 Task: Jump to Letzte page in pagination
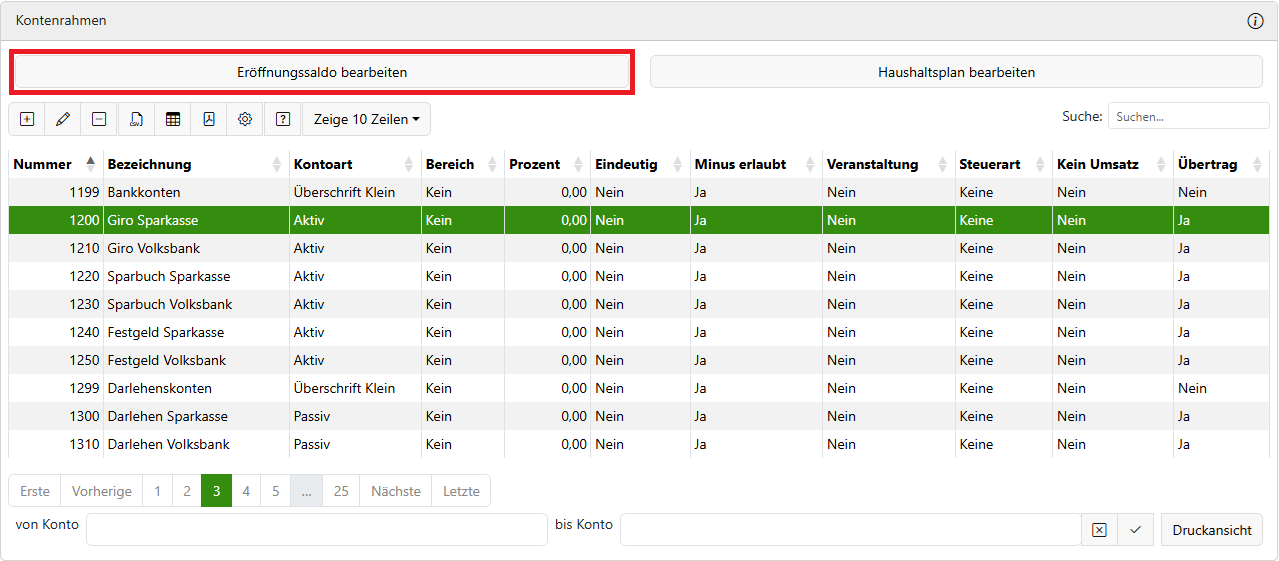coord(461,491)
